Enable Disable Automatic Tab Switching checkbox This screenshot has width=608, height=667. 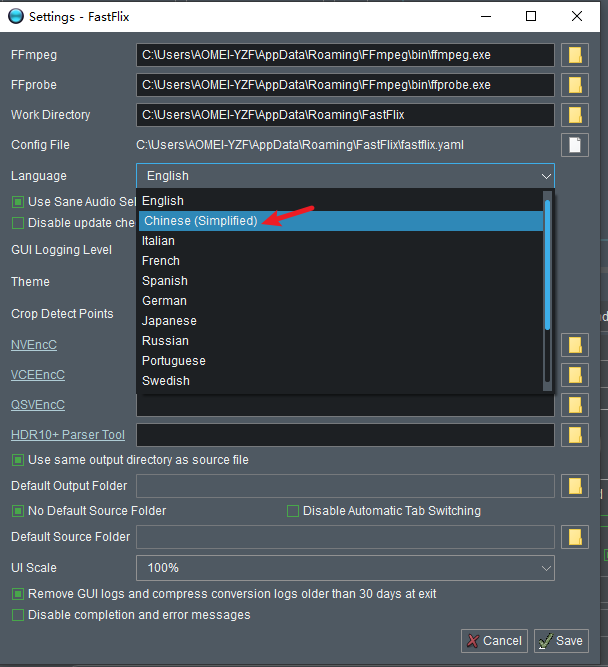pyautogui.click(x=293, y=511)
